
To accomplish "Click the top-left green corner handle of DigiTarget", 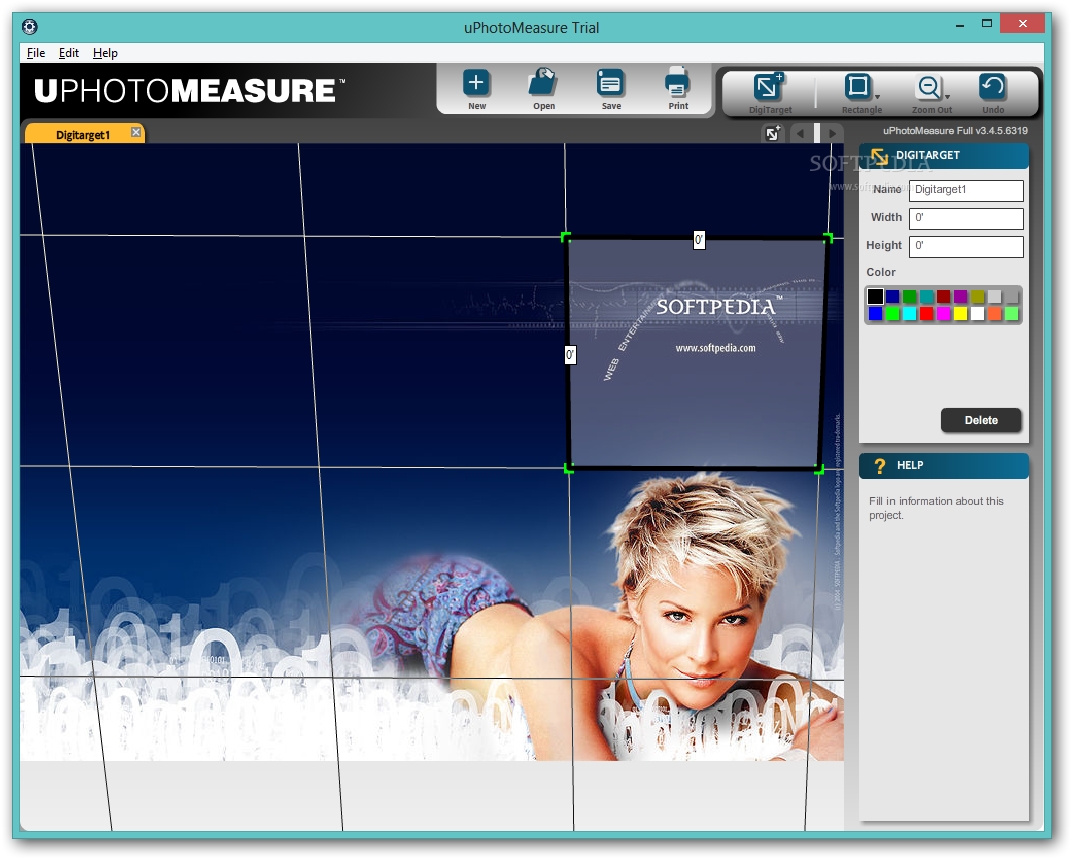I will click(565, 237).
